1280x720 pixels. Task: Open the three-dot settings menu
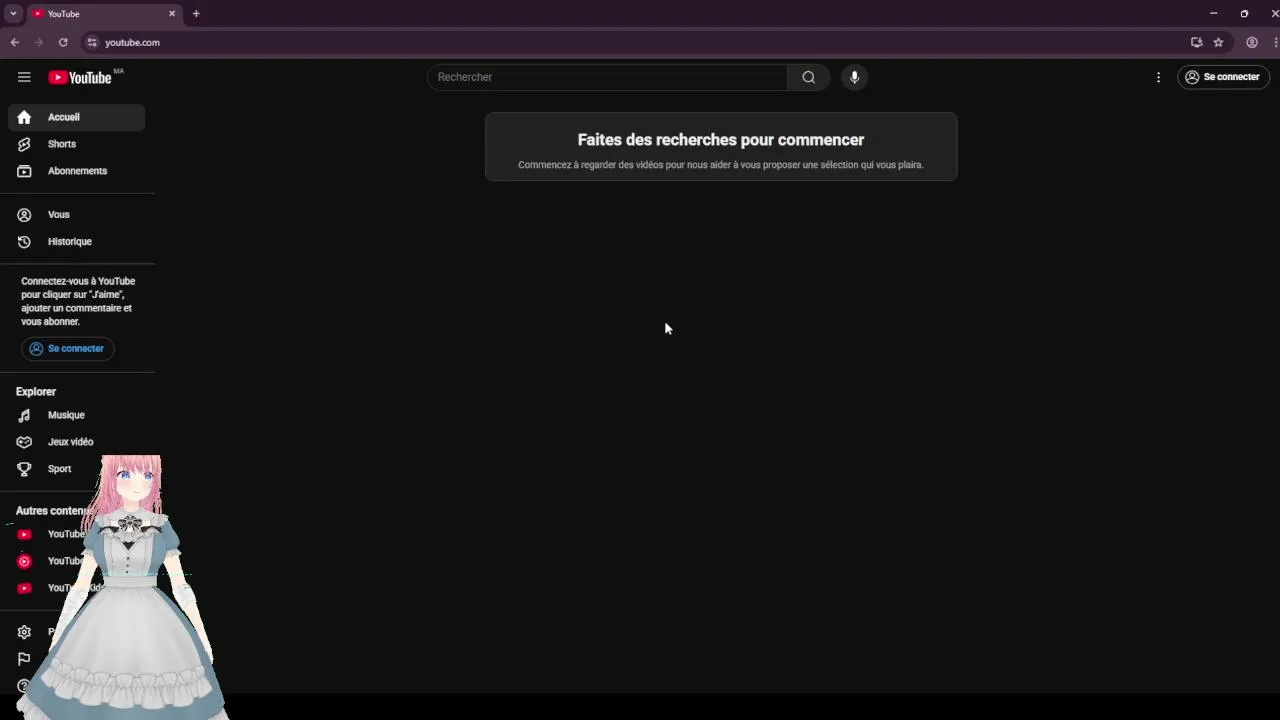1158,77
